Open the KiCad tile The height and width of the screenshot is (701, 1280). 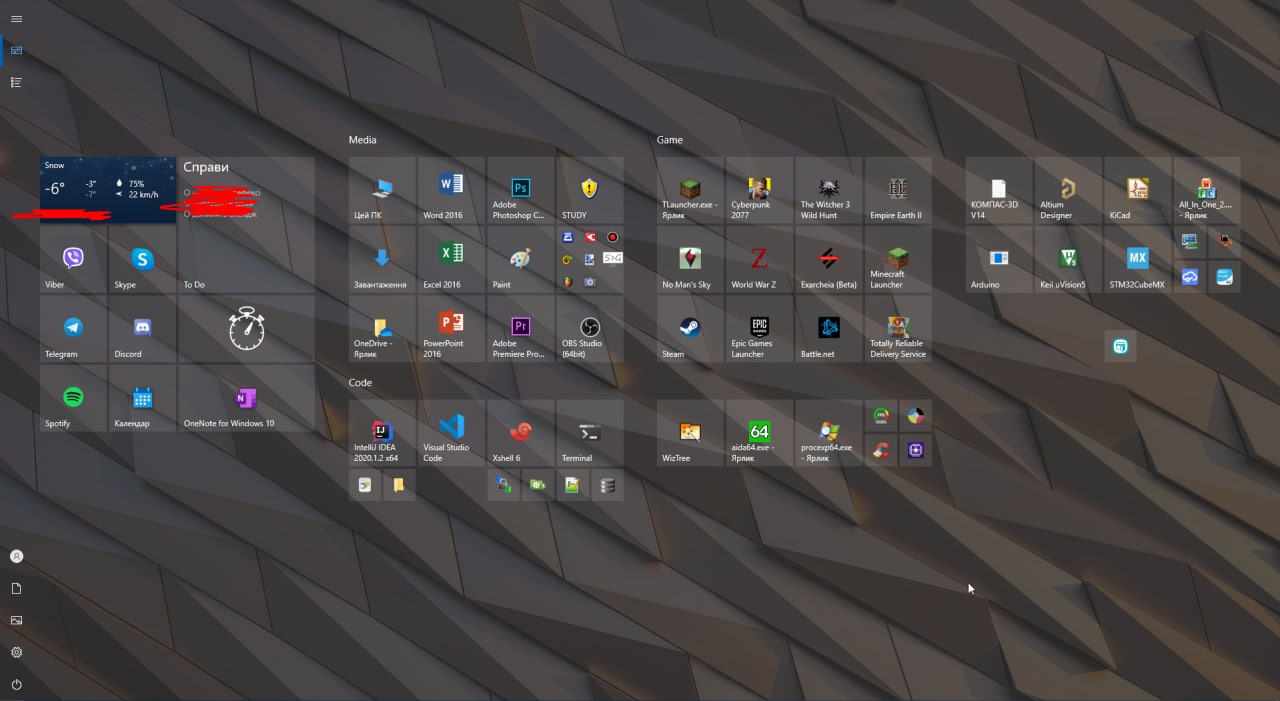point(1137,190)
